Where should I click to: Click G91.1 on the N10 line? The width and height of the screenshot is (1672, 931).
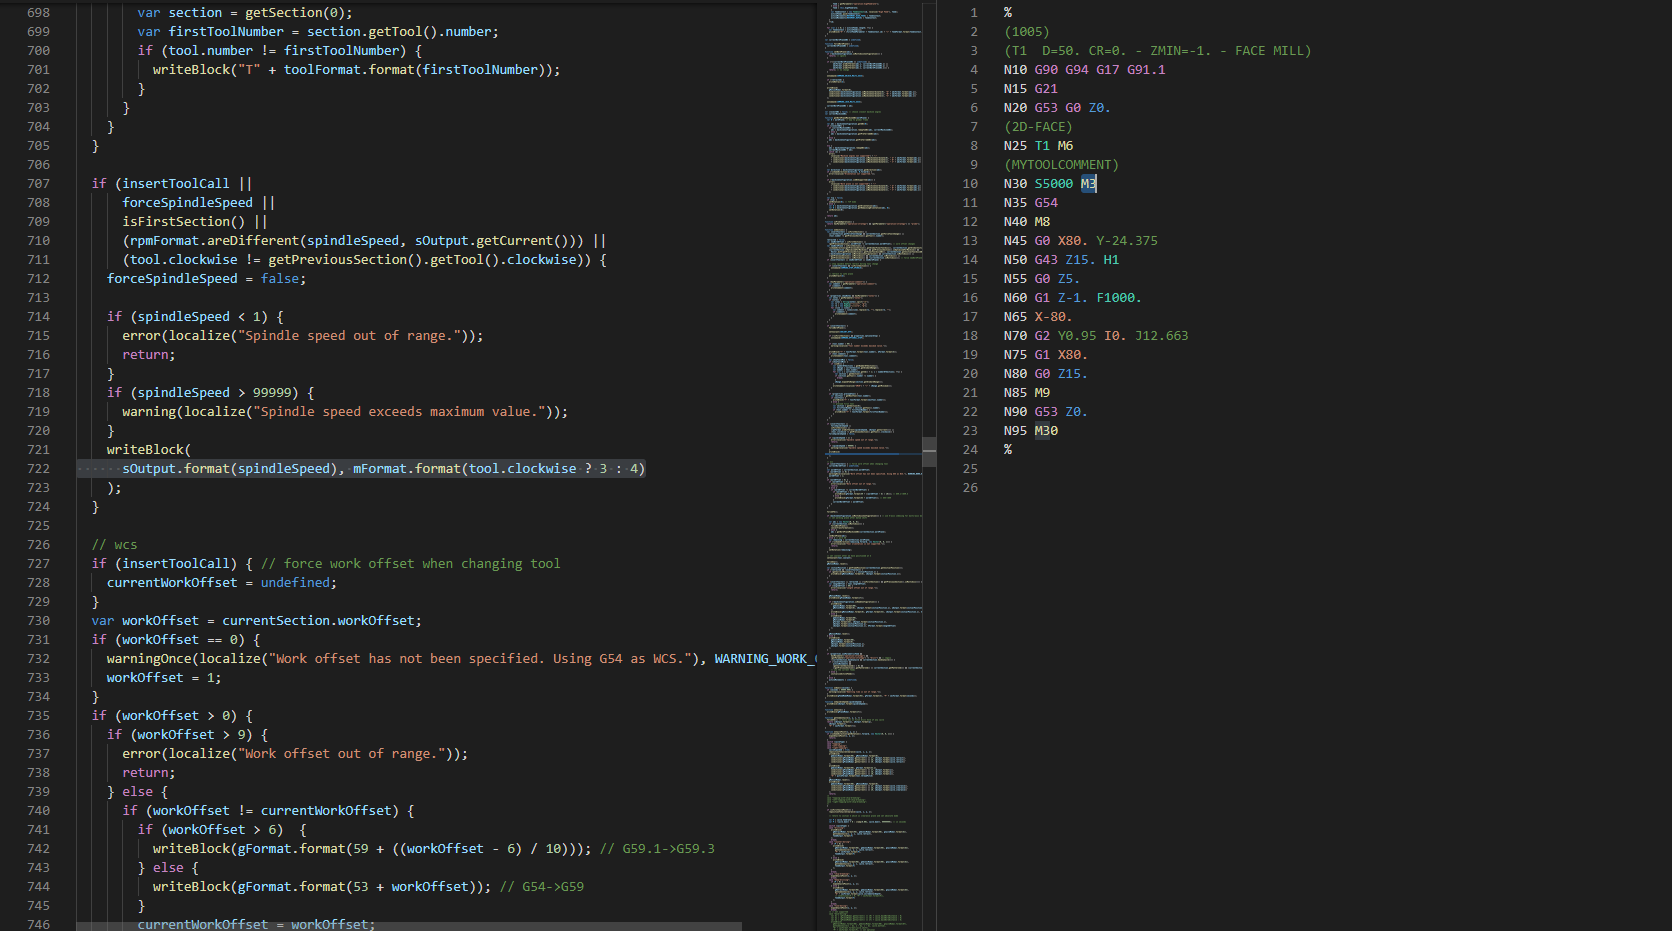1146,70
